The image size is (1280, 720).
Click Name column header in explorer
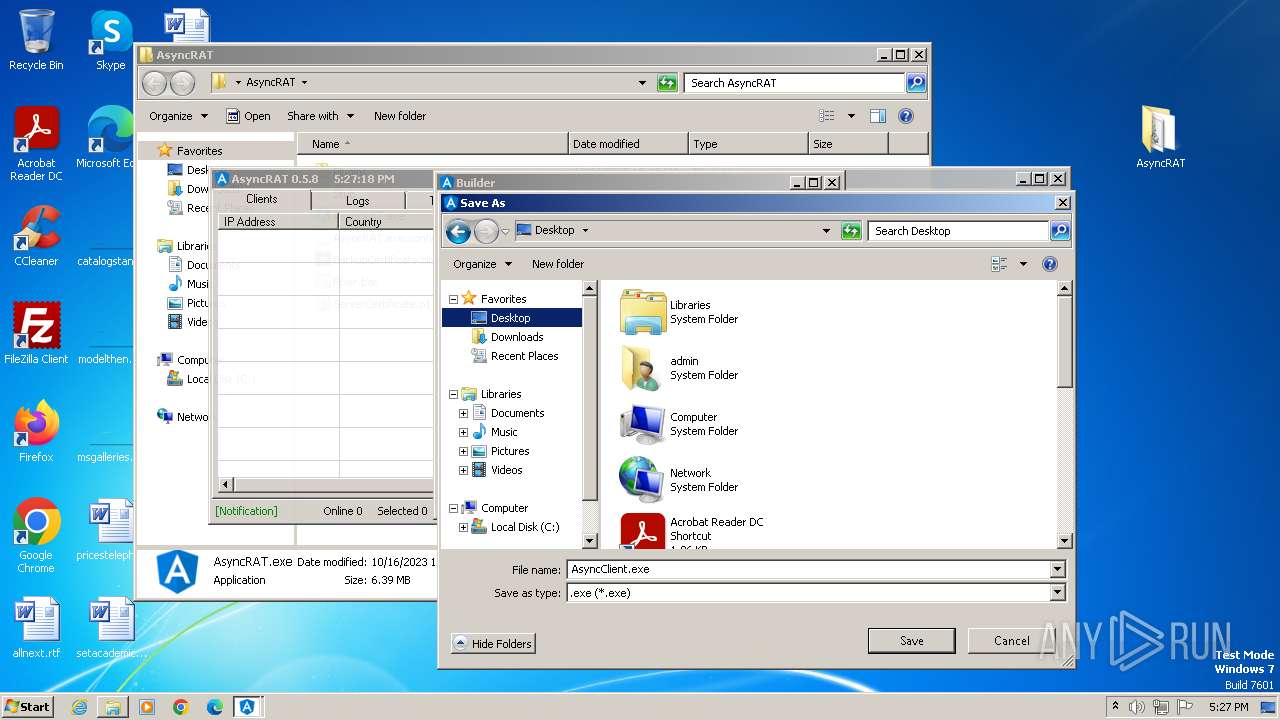coord(432,144)
